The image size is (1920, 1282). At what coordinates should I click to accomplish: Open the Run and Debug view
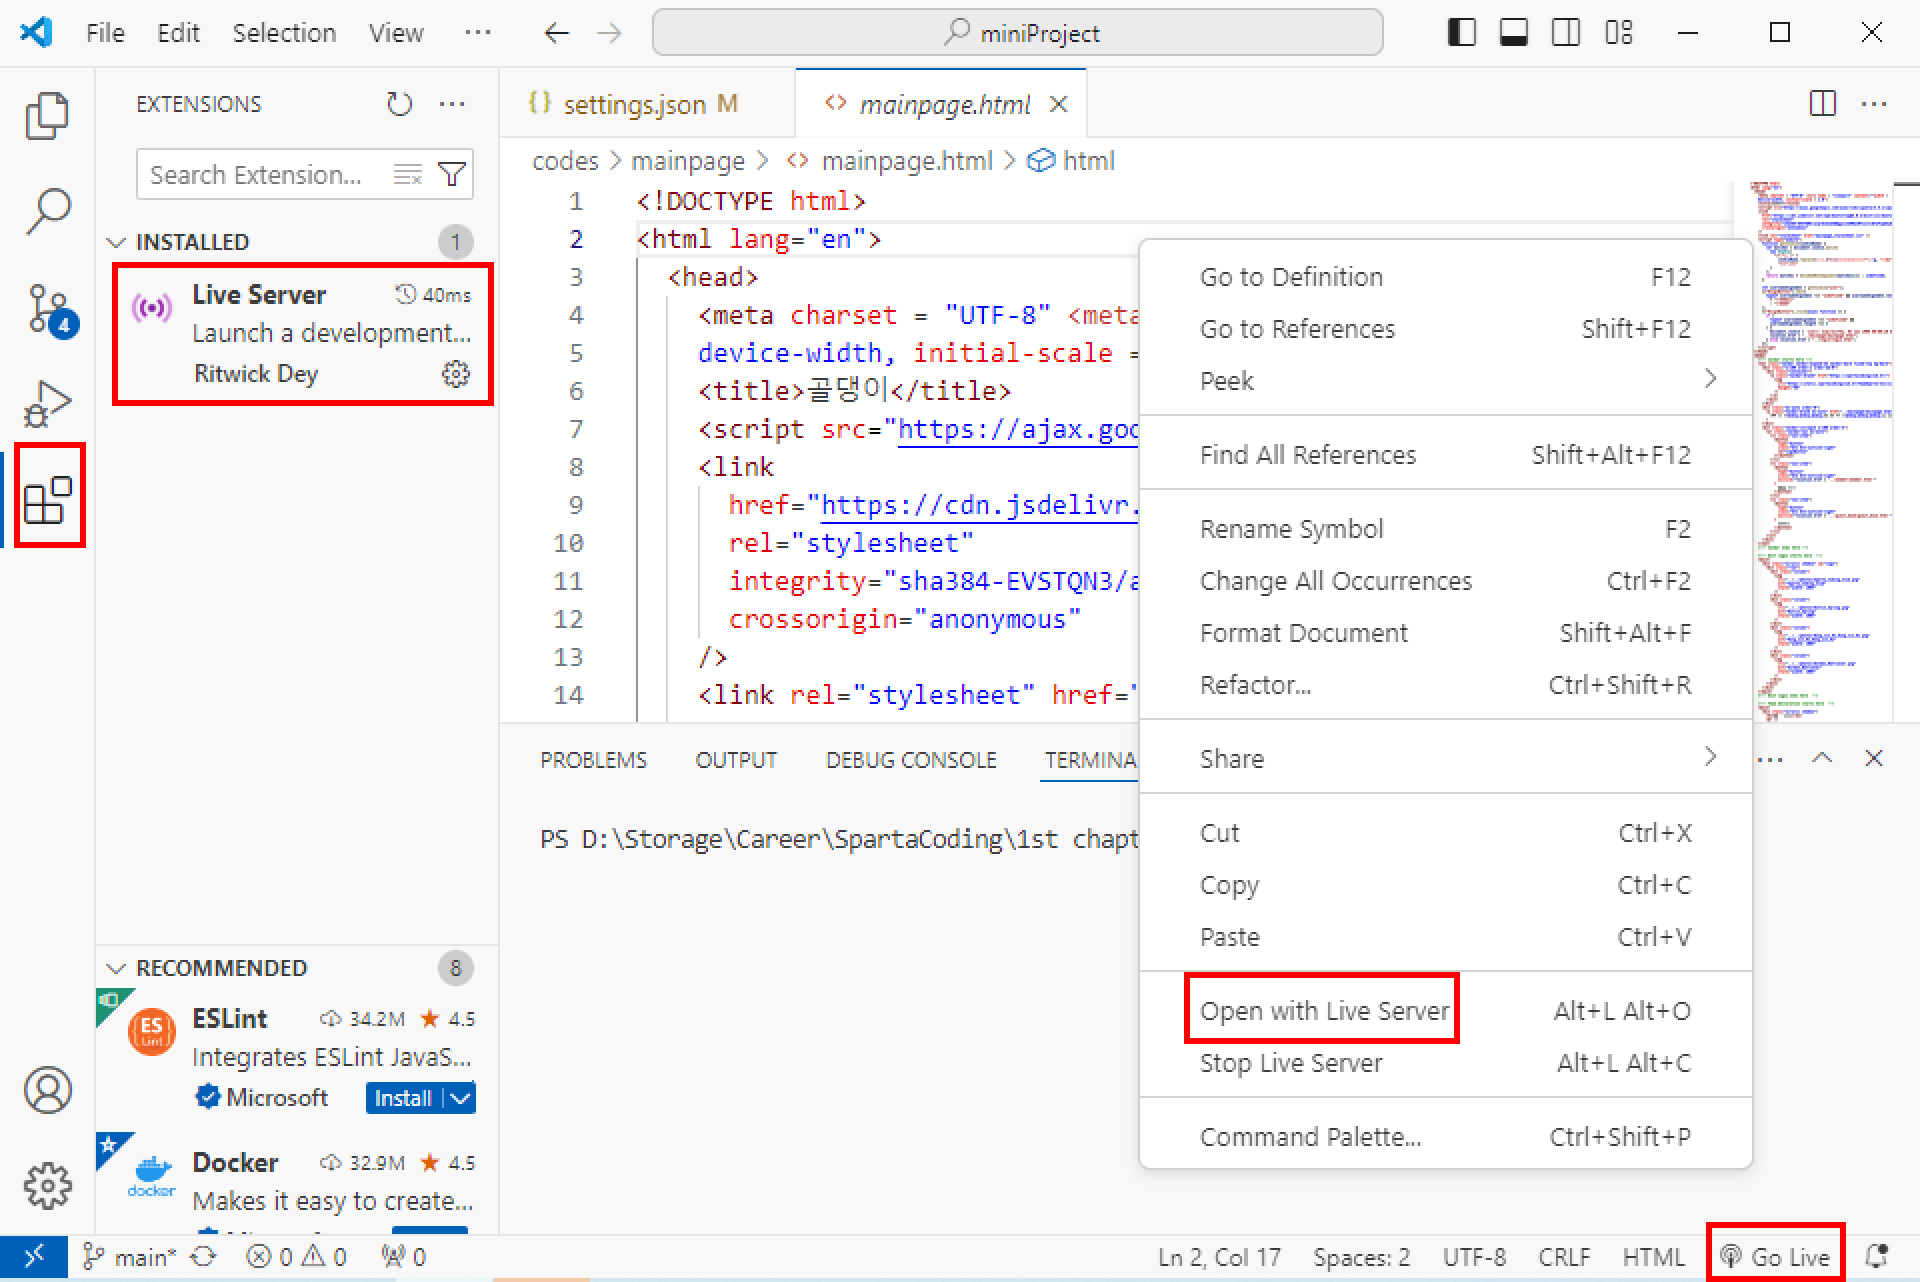pos(47,403)
